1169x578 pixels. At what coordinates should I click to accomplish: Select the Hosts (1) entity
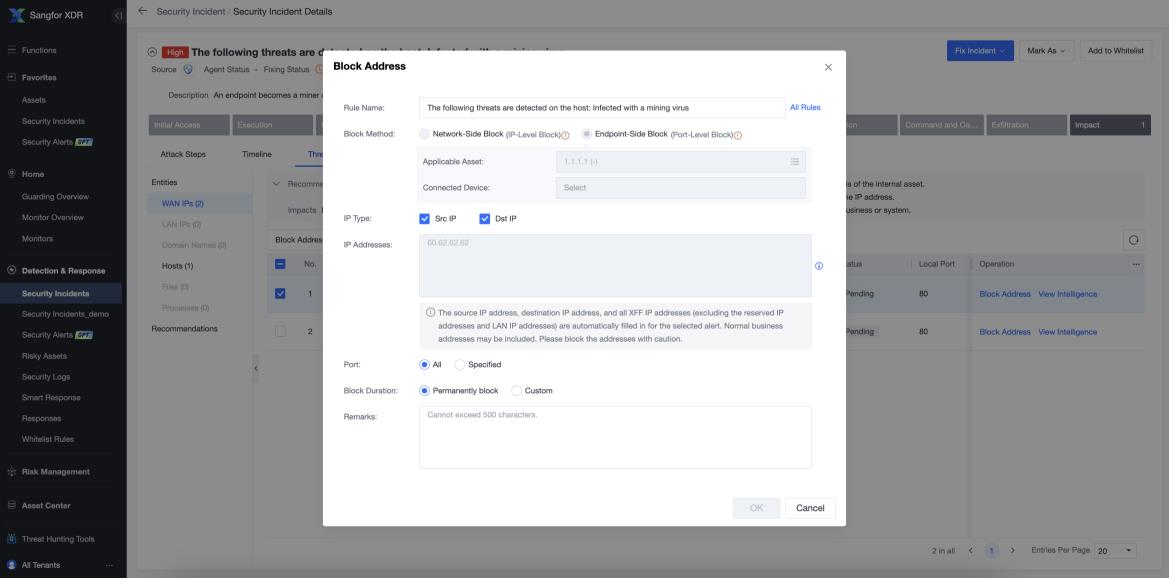click(x=177, y=266)
